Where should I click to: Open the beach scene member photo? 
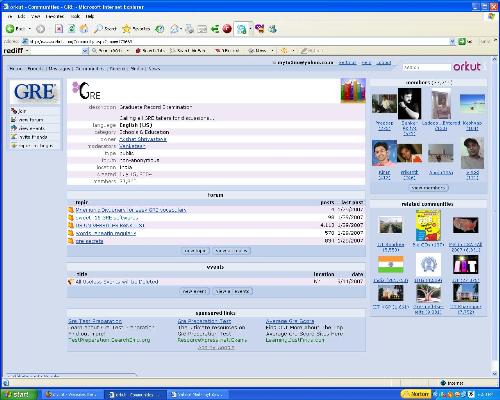pyautogui.click(x=472, y=104)
